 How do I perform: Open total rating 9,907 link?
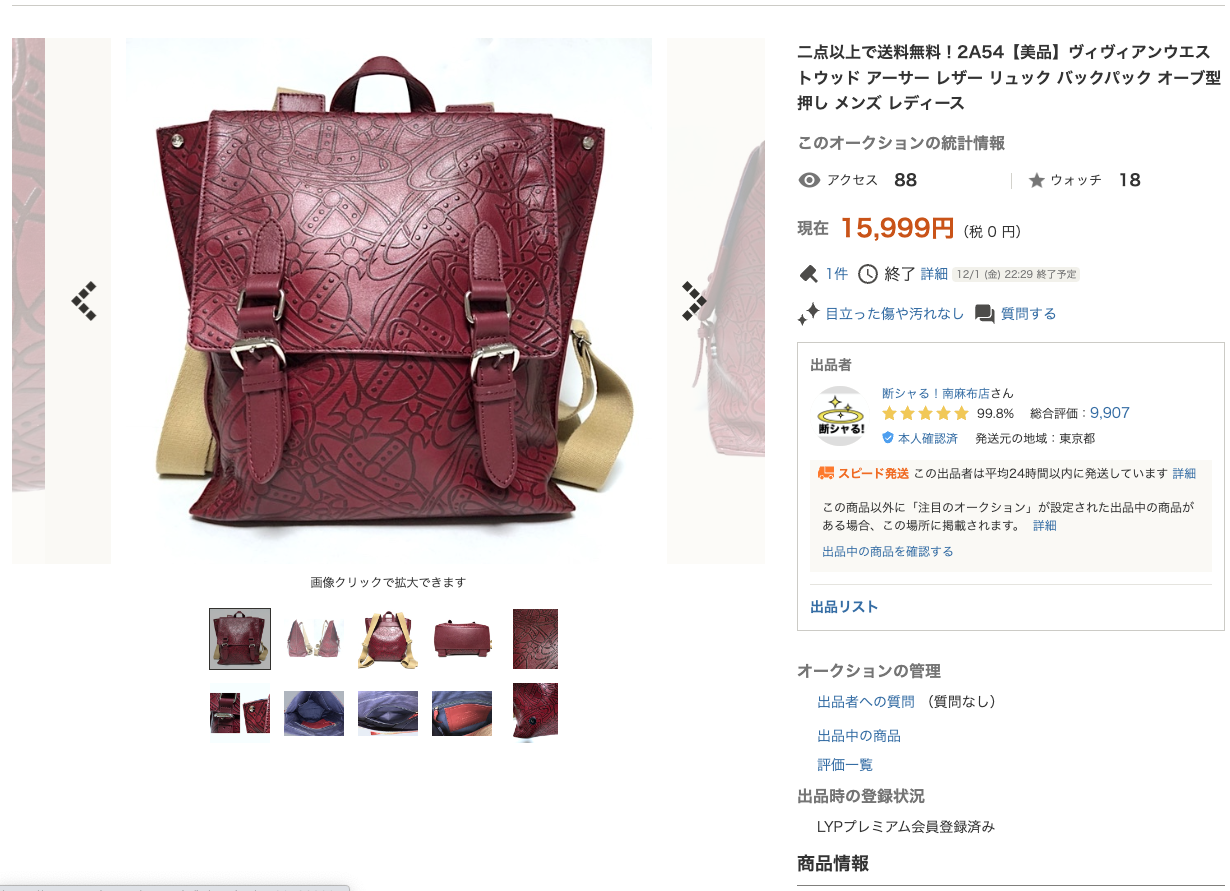tap(1109, 413)
